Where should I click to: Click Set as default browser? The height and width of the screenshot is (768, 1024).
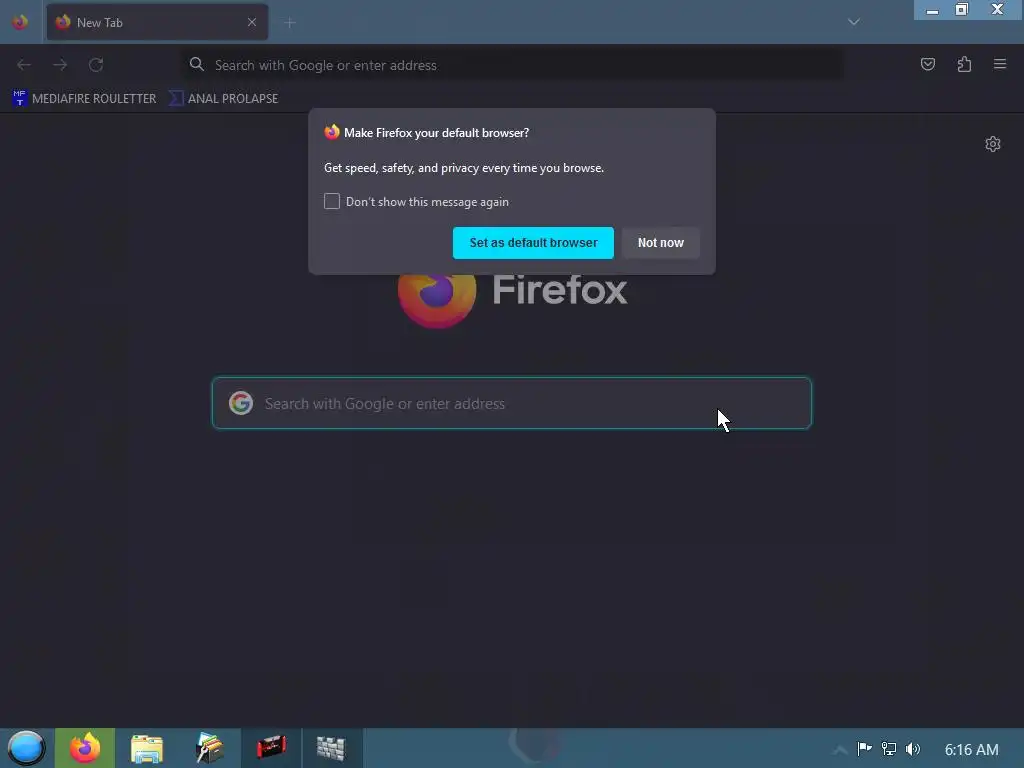pos(533,243)
